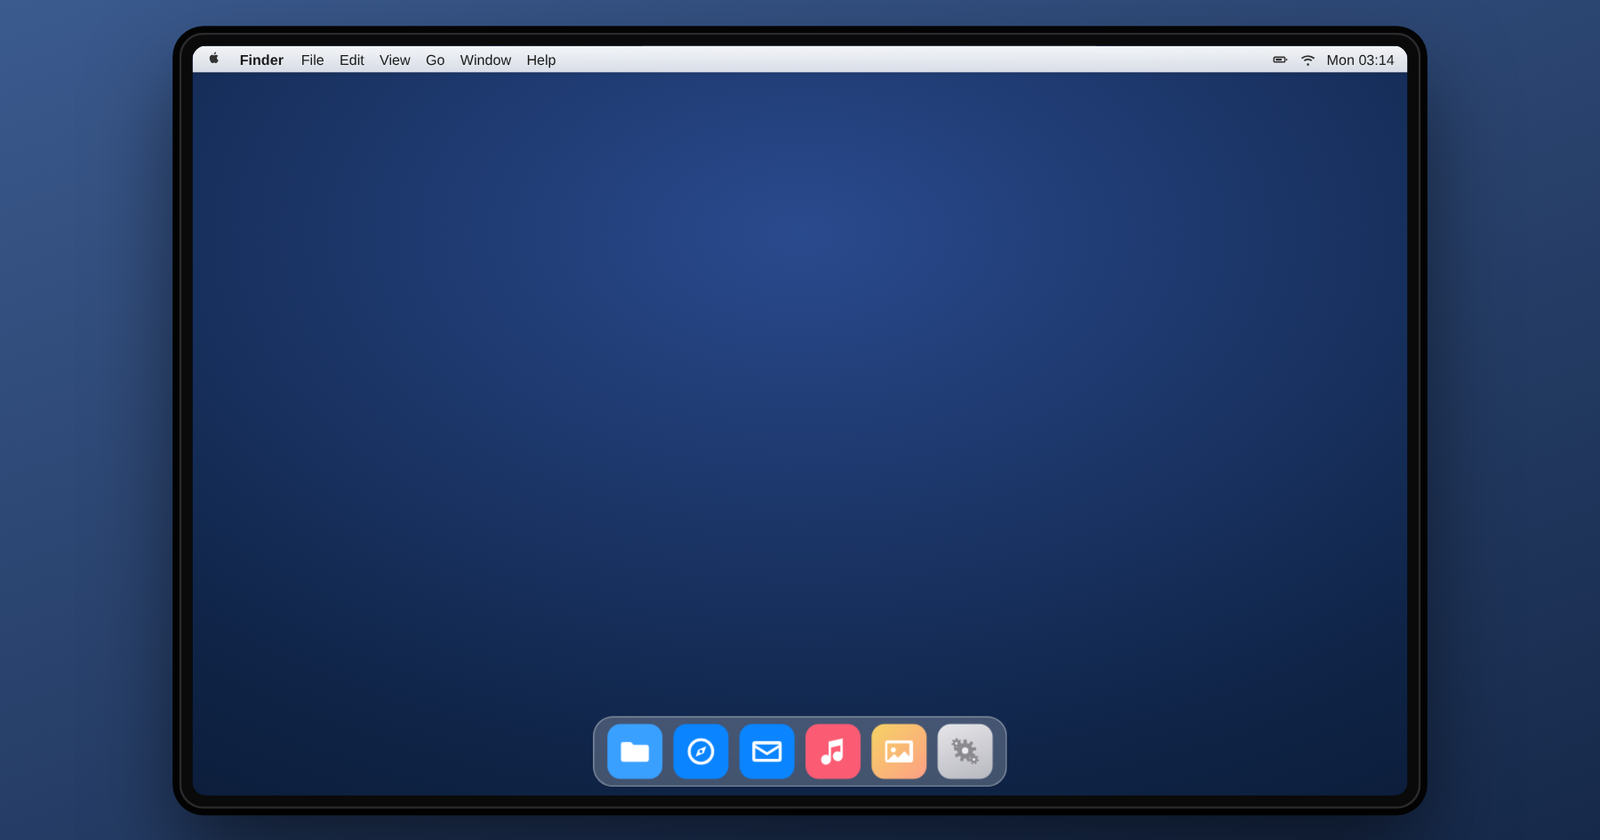The width and height of the screenshot is (1600, 840).
Task: Launch the Mail envelope dock icon
Action: coord(767,751)
